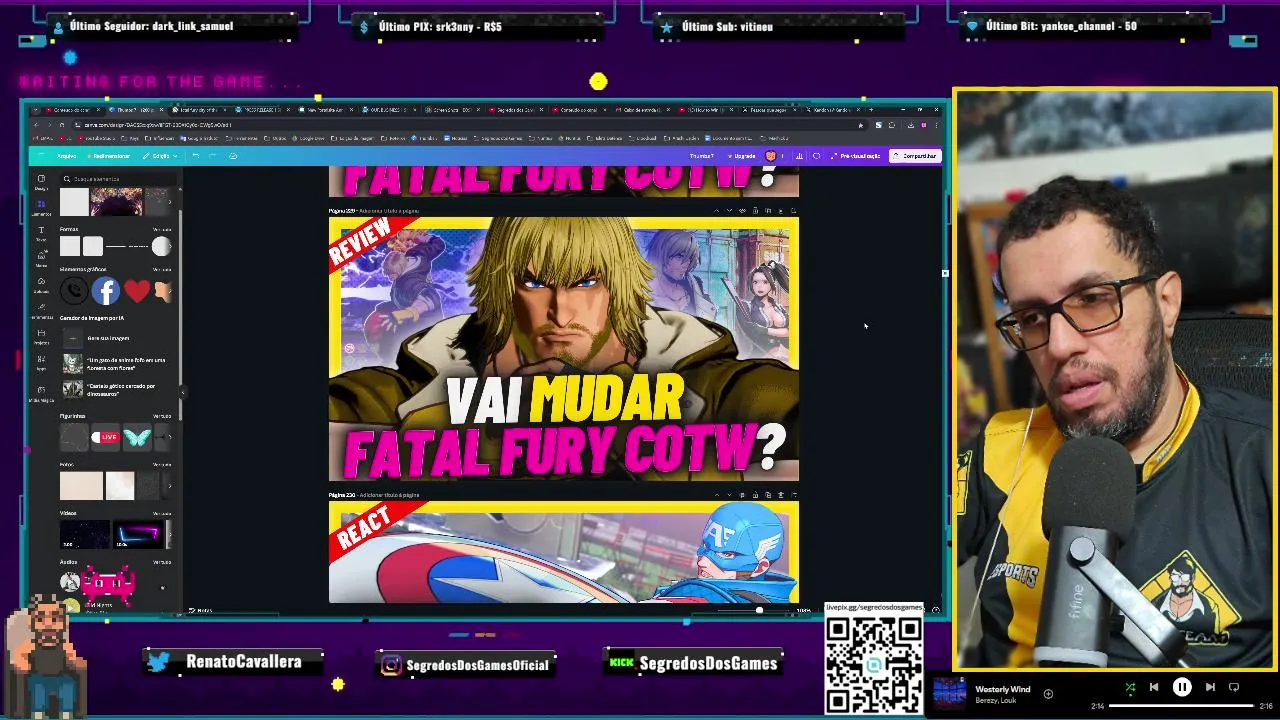Open the Text tab in Canva sidebar
This screenshot has width=1280, height=720.
41,234
